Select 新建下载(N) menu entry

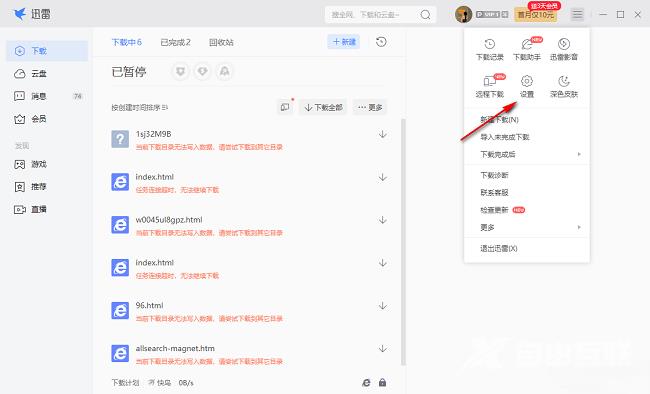pyautogui.click(x=499, y=119)
